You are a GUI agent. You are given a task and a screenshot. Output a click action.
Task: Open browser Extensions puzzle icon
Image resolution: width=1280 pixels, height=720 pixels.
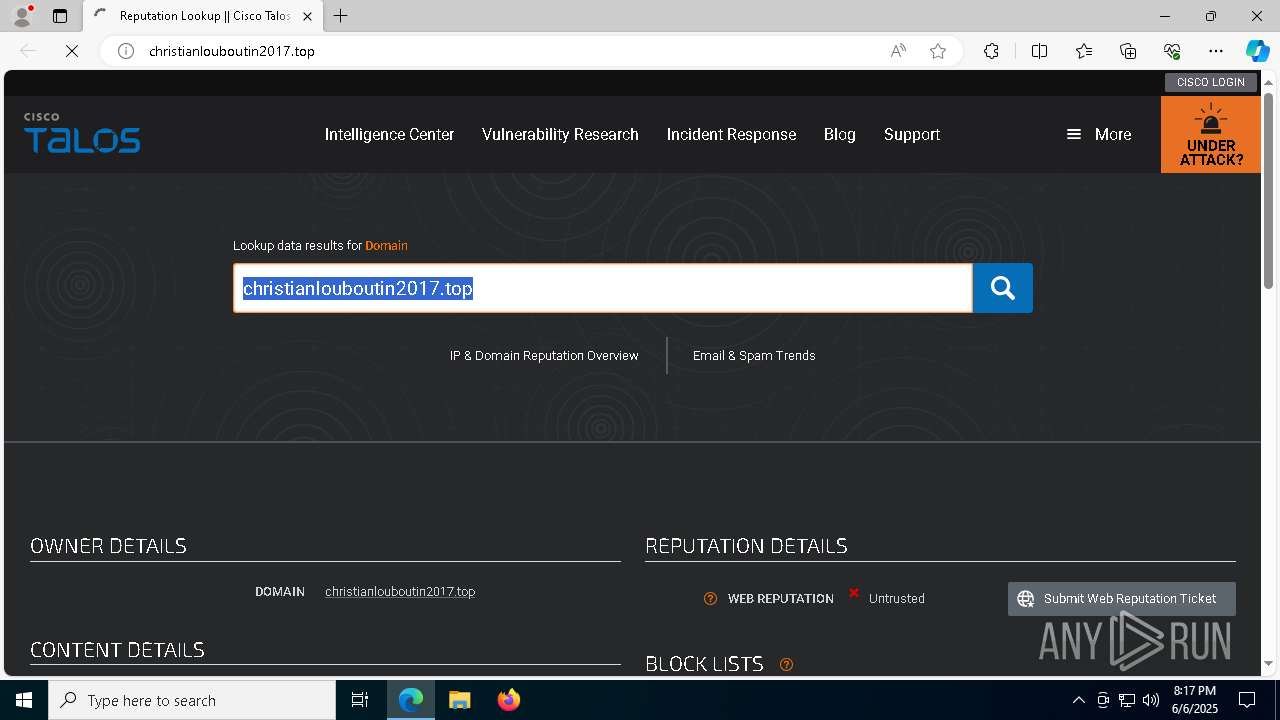[x=991, y=51]
